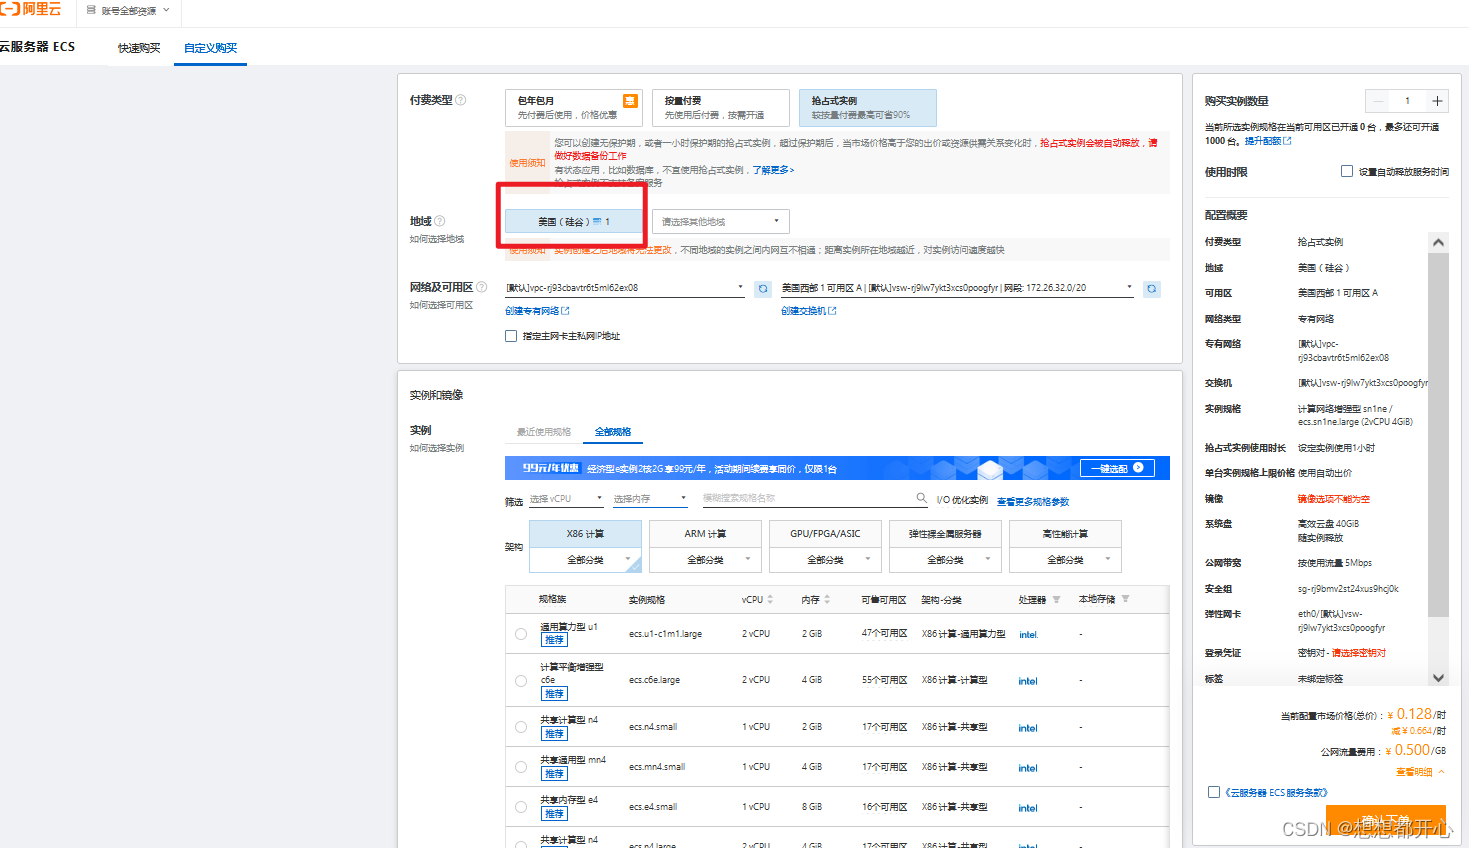This screenshot has height=848, width=1469.
Task: Expand 全部分类 dropdown under GPU/FPGA/ASIC
Action: point(825,560)
